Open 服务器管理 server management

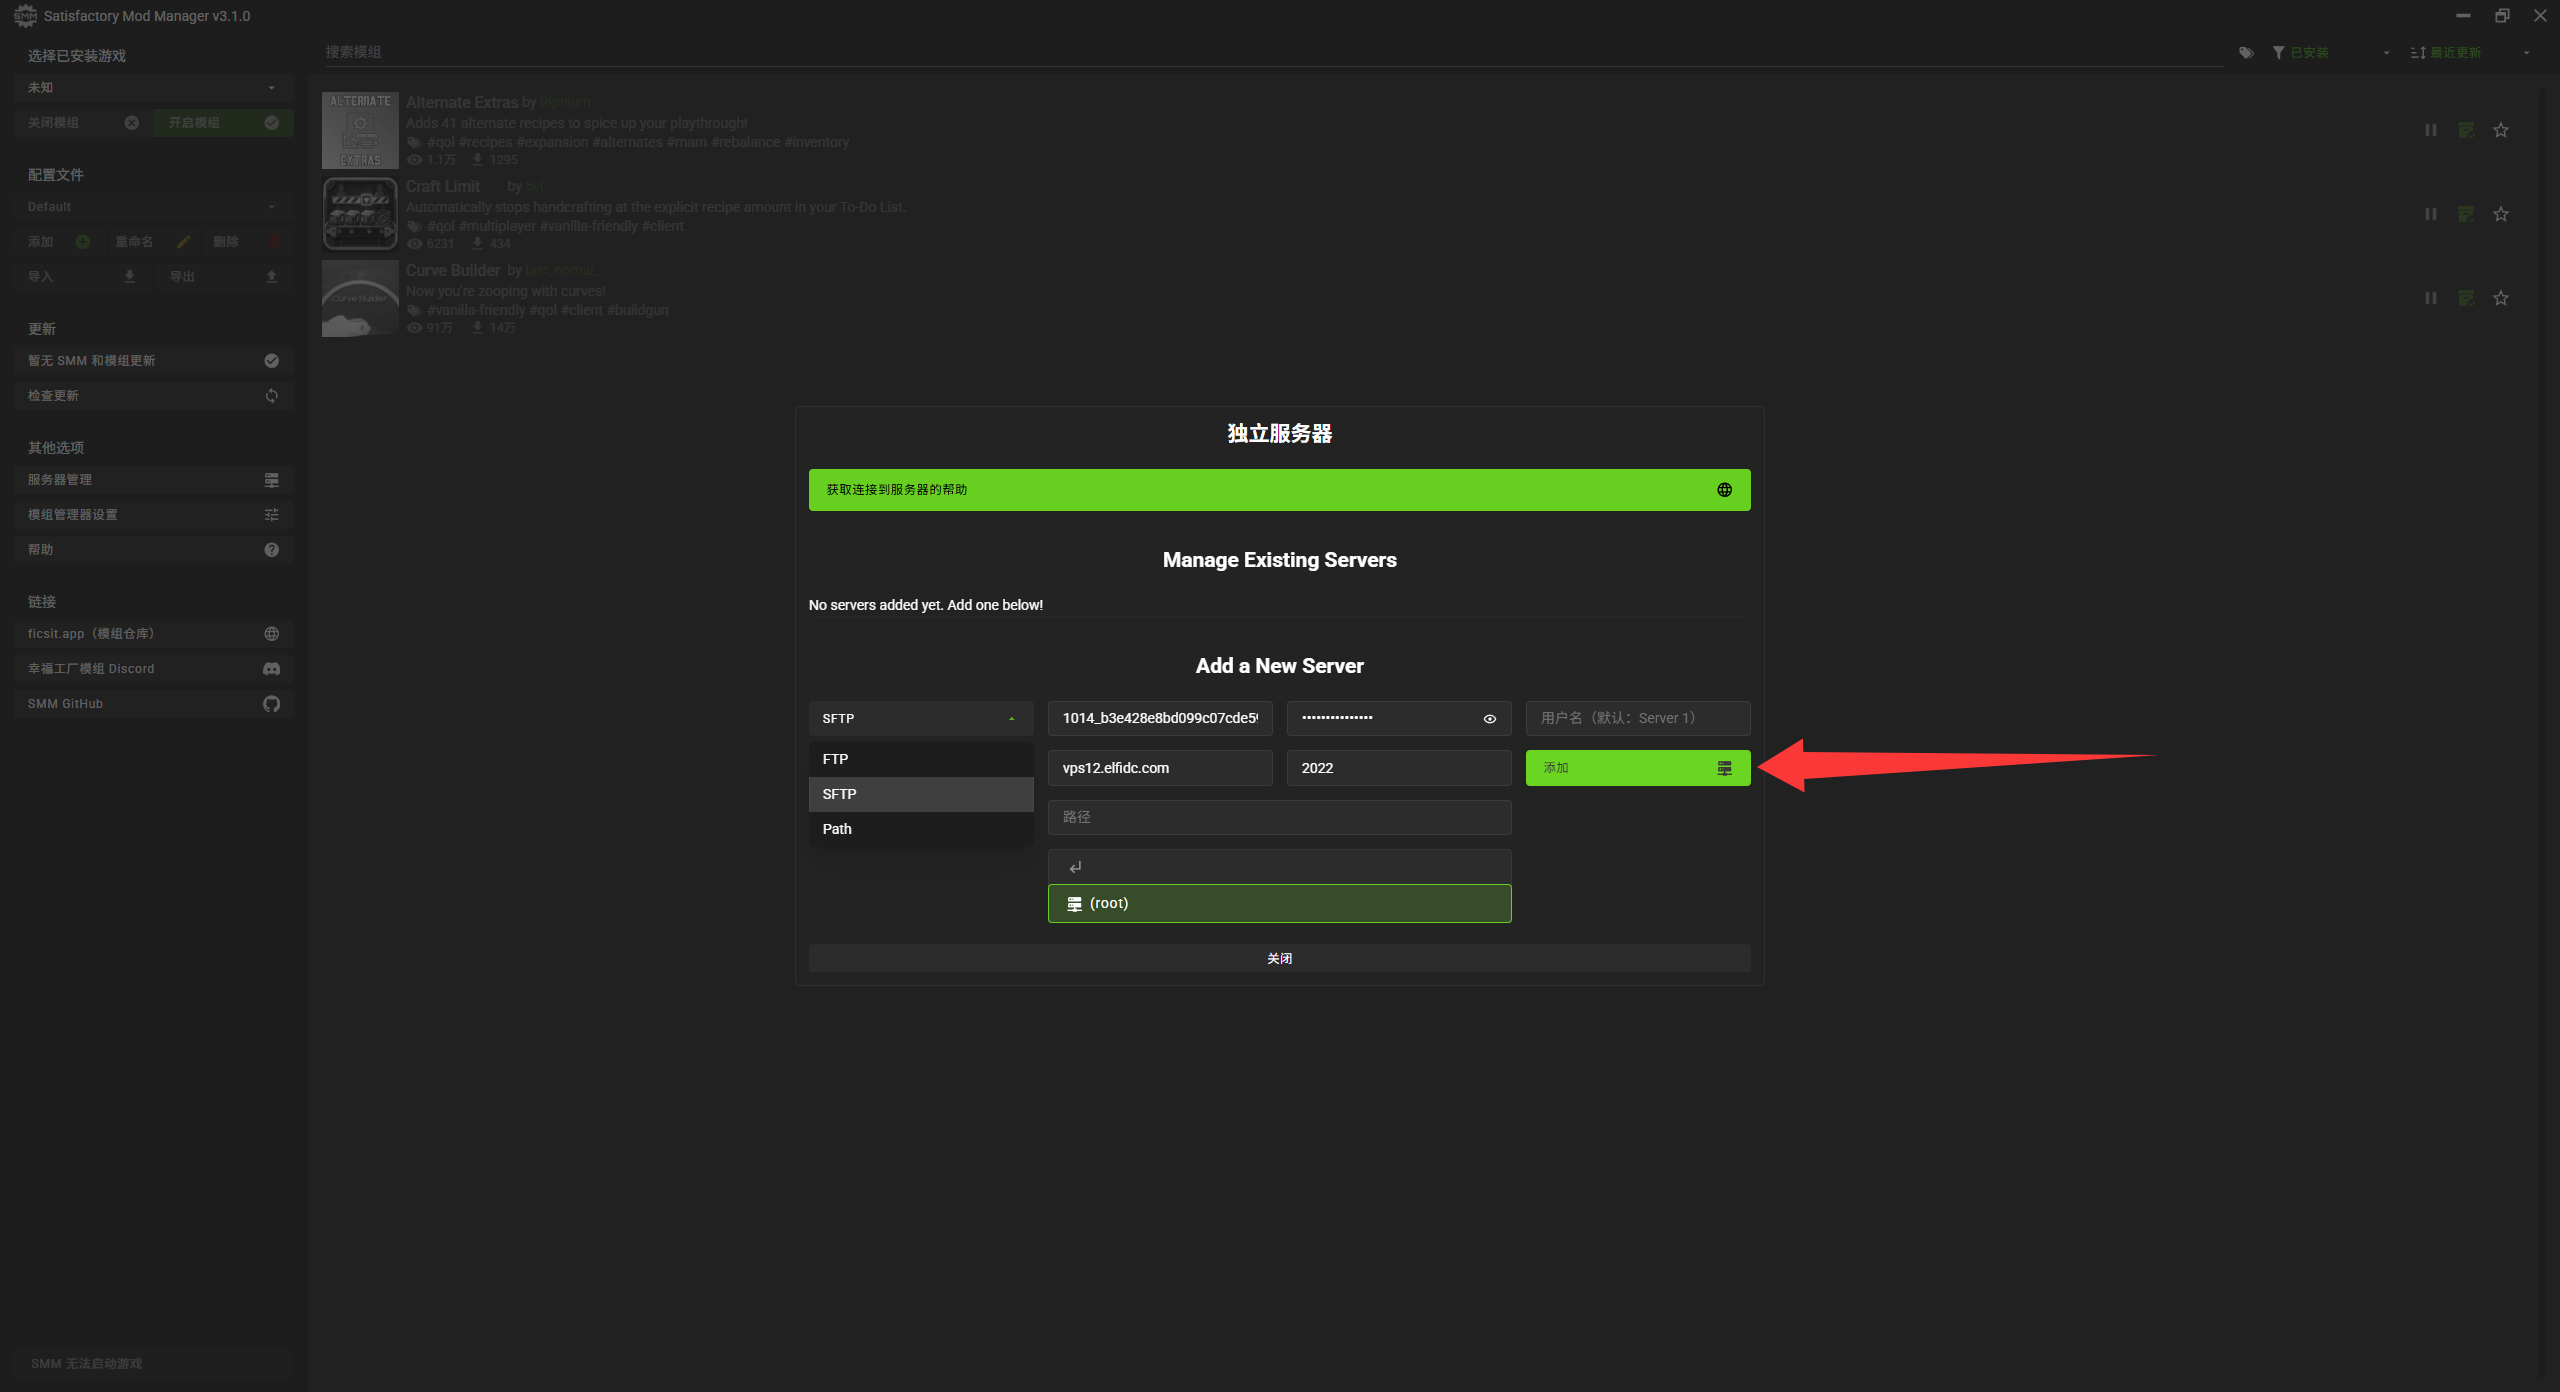(153, 480)
